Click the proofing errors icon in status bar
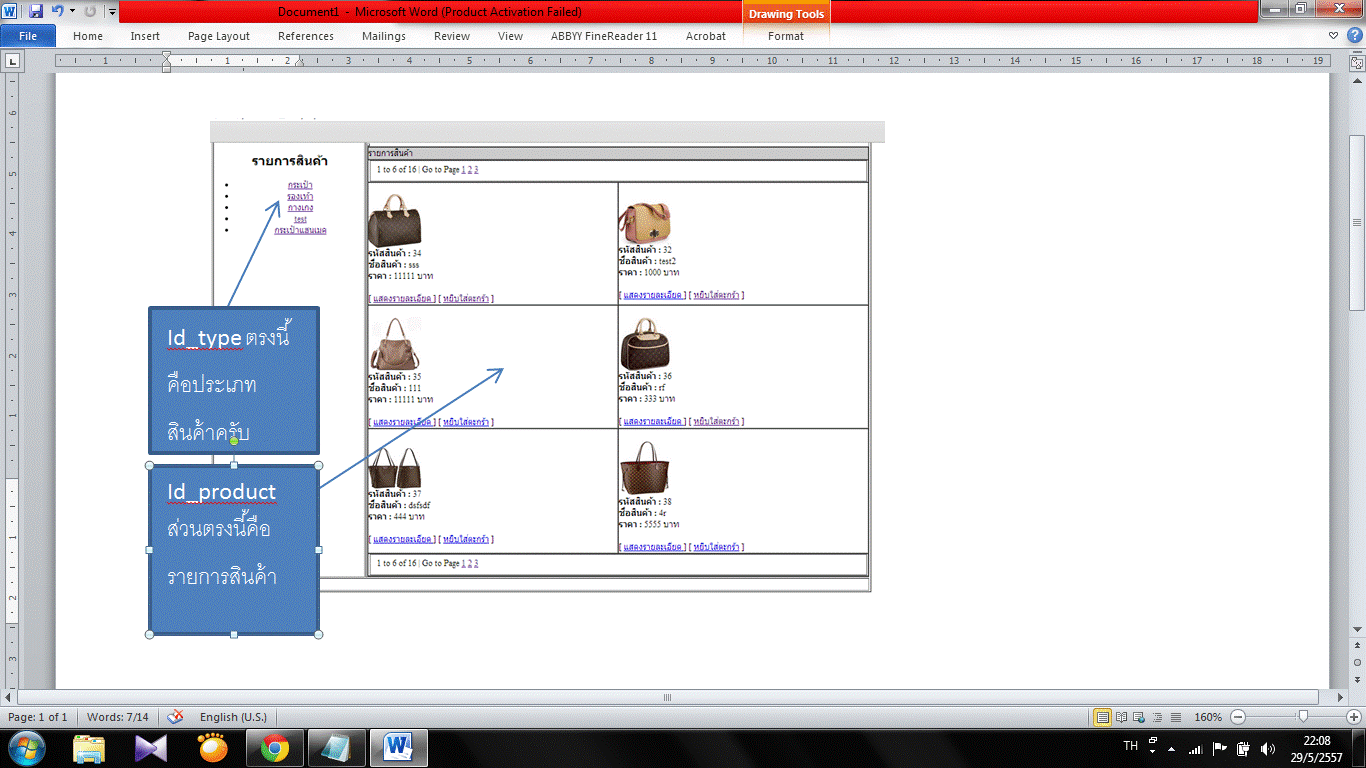The image size is (1366, 768). [x=175, y=717]
